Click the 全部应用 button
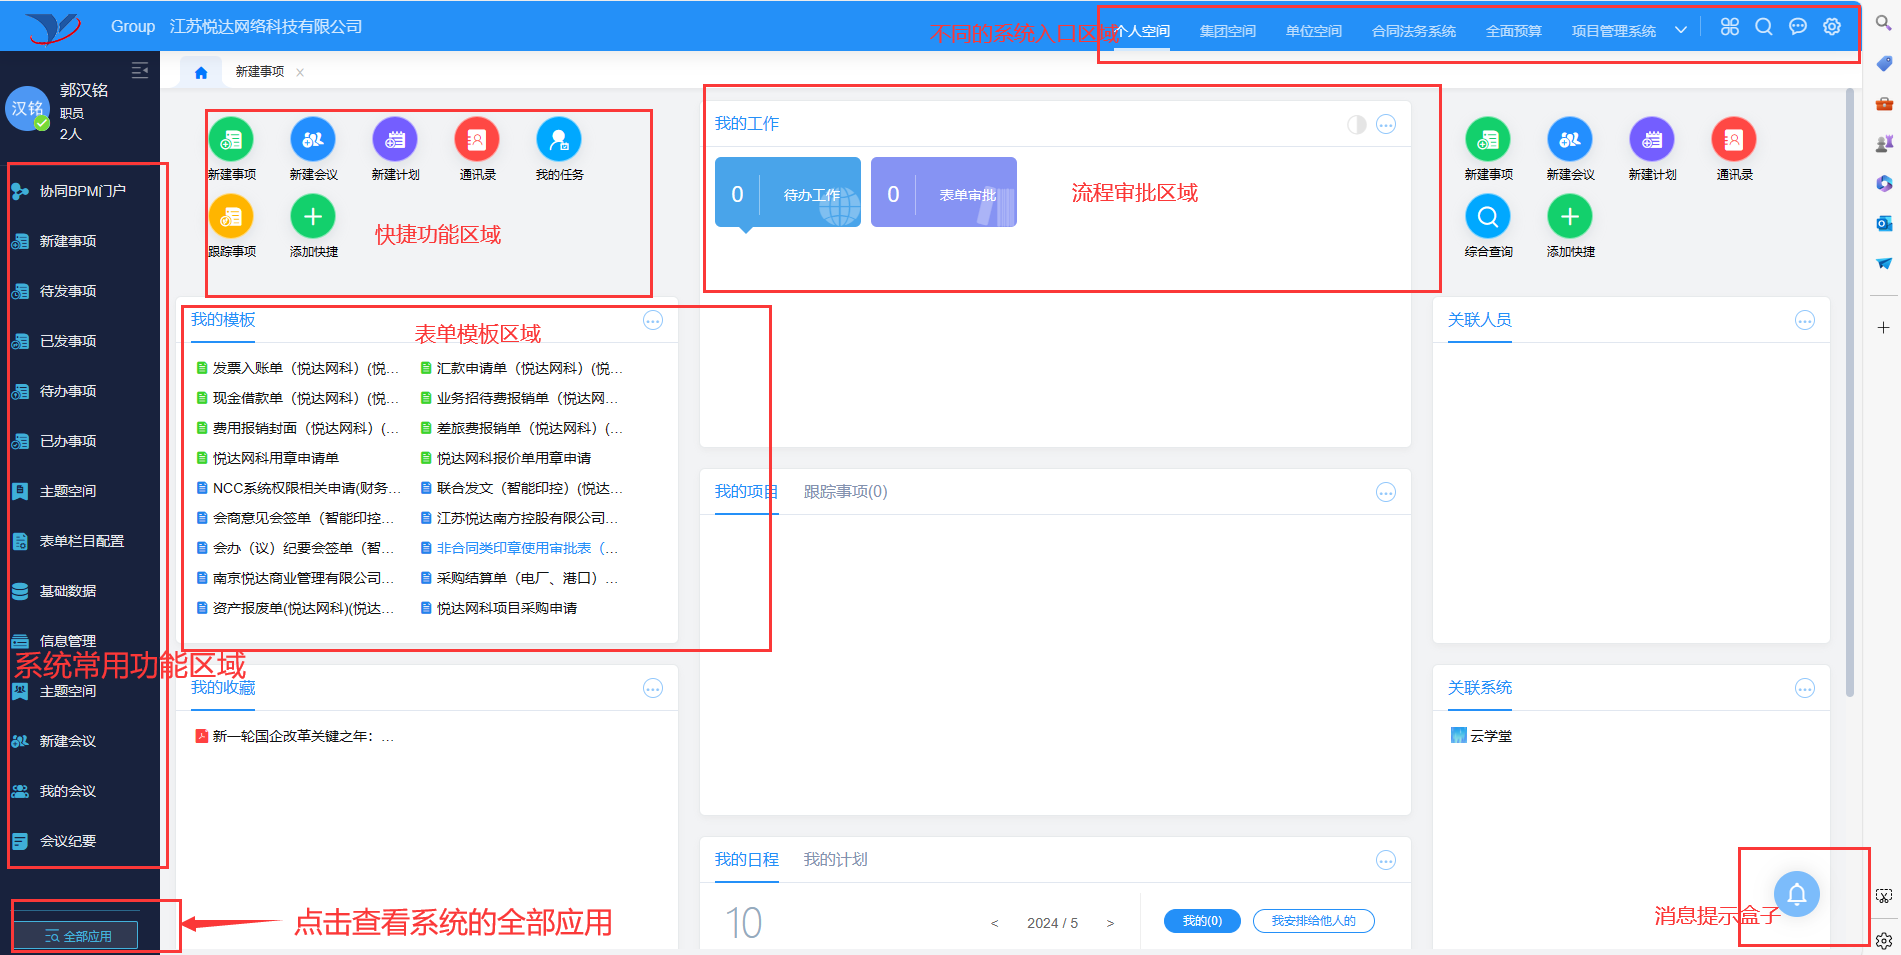This screenshot has width=1901, height=955. coord(76,936)
